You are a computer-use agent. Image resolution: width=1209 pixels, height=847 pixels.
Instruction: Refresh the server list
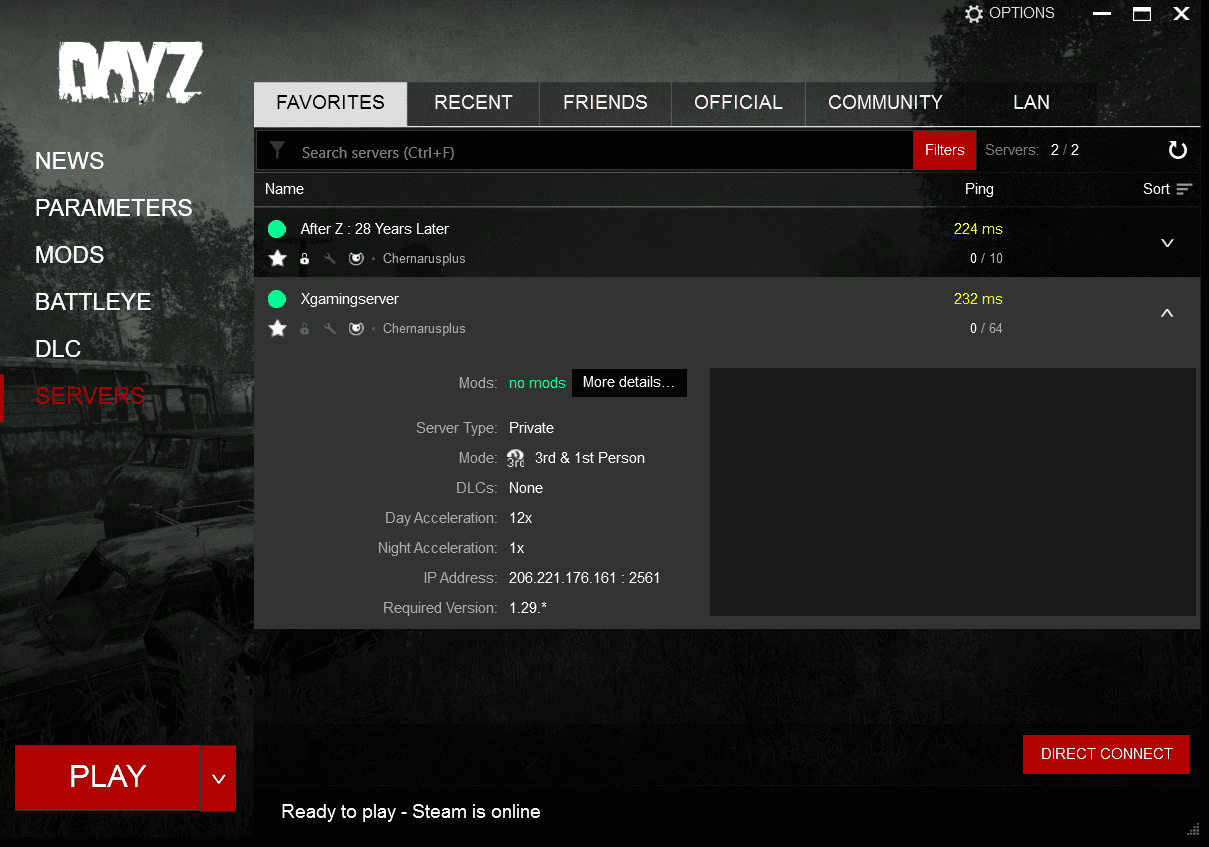pyautogui.click(x=1178, y=149)
